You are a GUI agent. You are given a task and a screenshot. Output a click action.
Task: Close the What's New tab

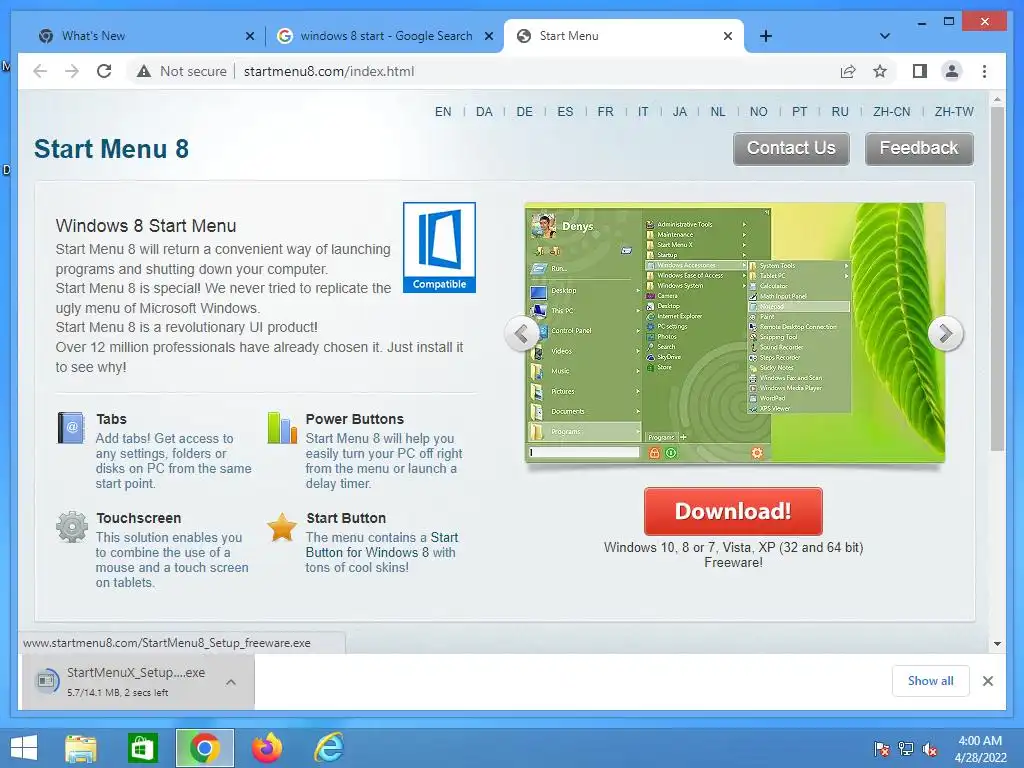tap(249, 36)
